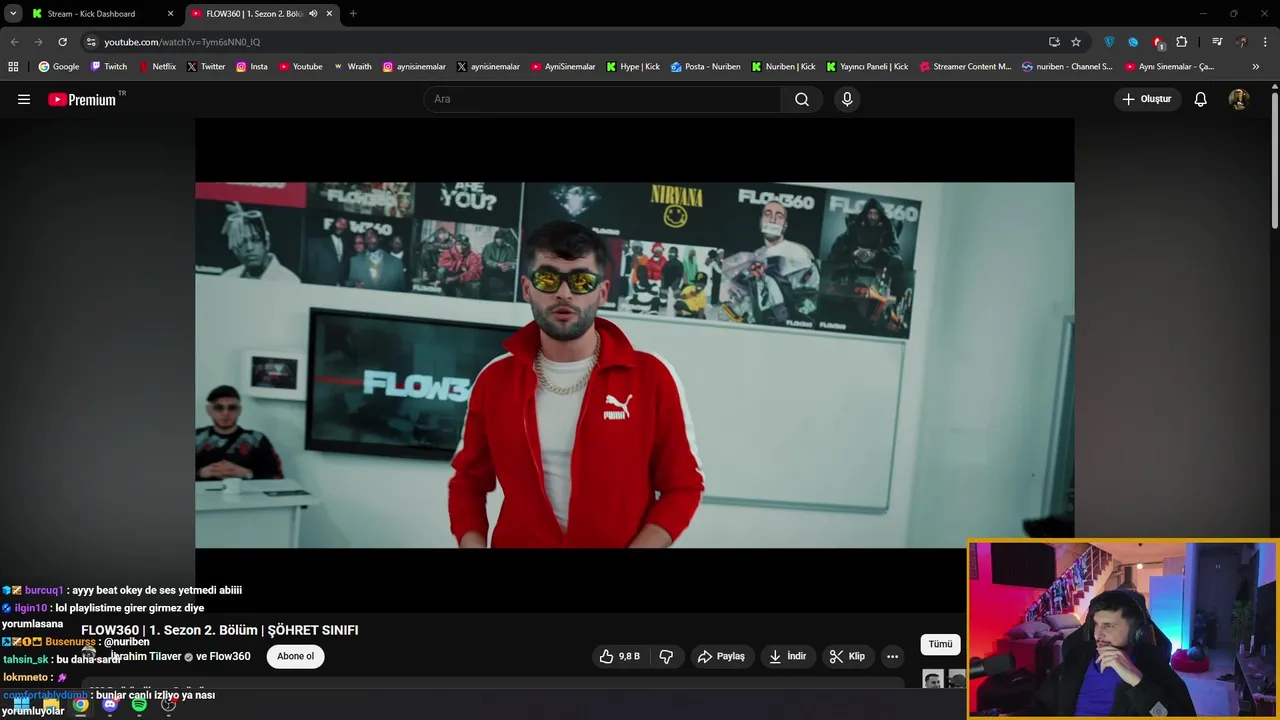Open the Oluştur create menu
Viewport: 1280px width, 720px height.
click(1146, 99)
